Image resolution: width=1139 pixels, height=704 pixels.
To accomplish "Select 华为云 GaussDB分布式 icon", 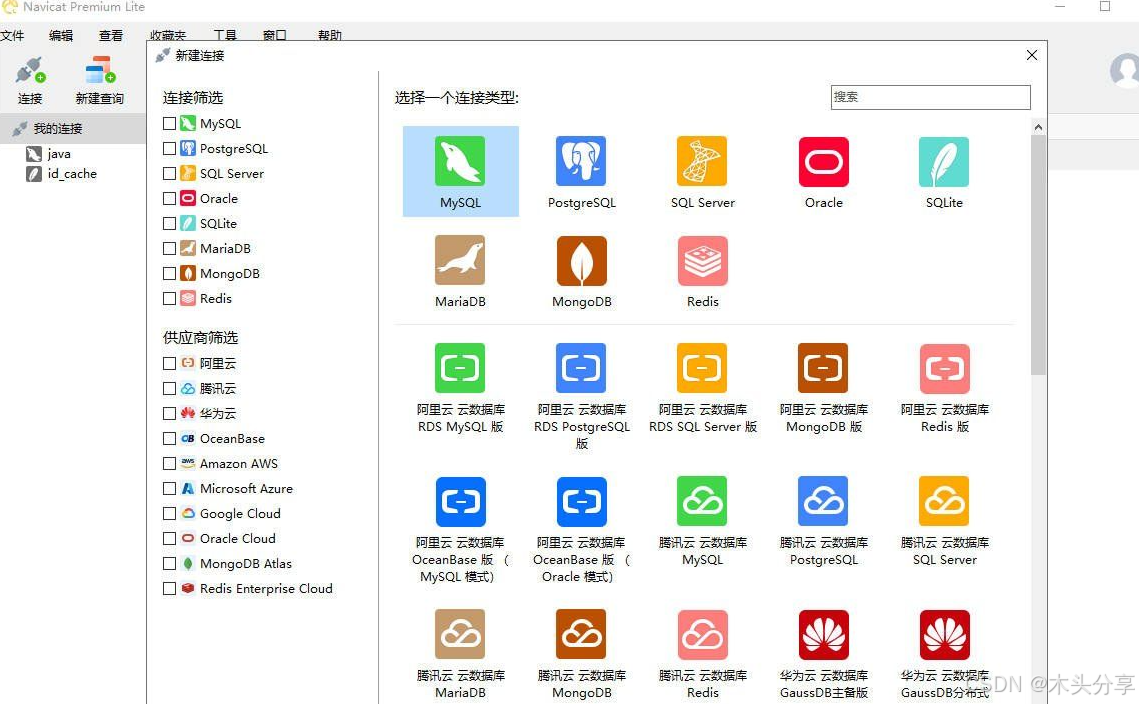I will tap(944, 634).
